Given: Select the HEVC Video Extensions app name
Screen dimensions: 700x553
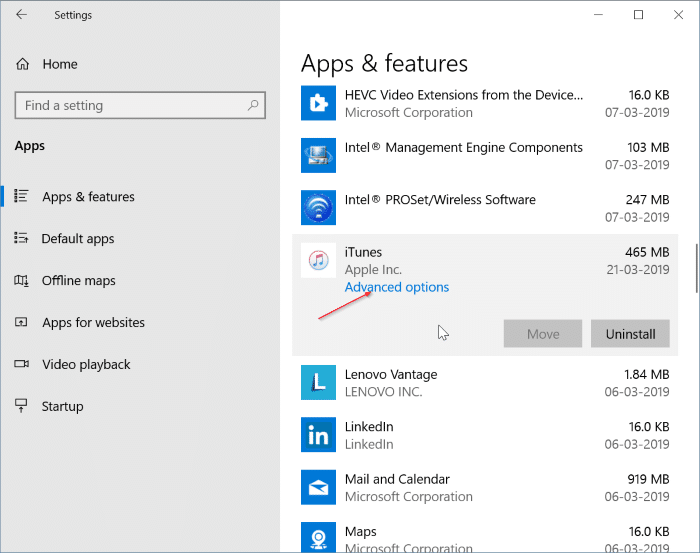Looking at the screenshot, I should [464, 95].
